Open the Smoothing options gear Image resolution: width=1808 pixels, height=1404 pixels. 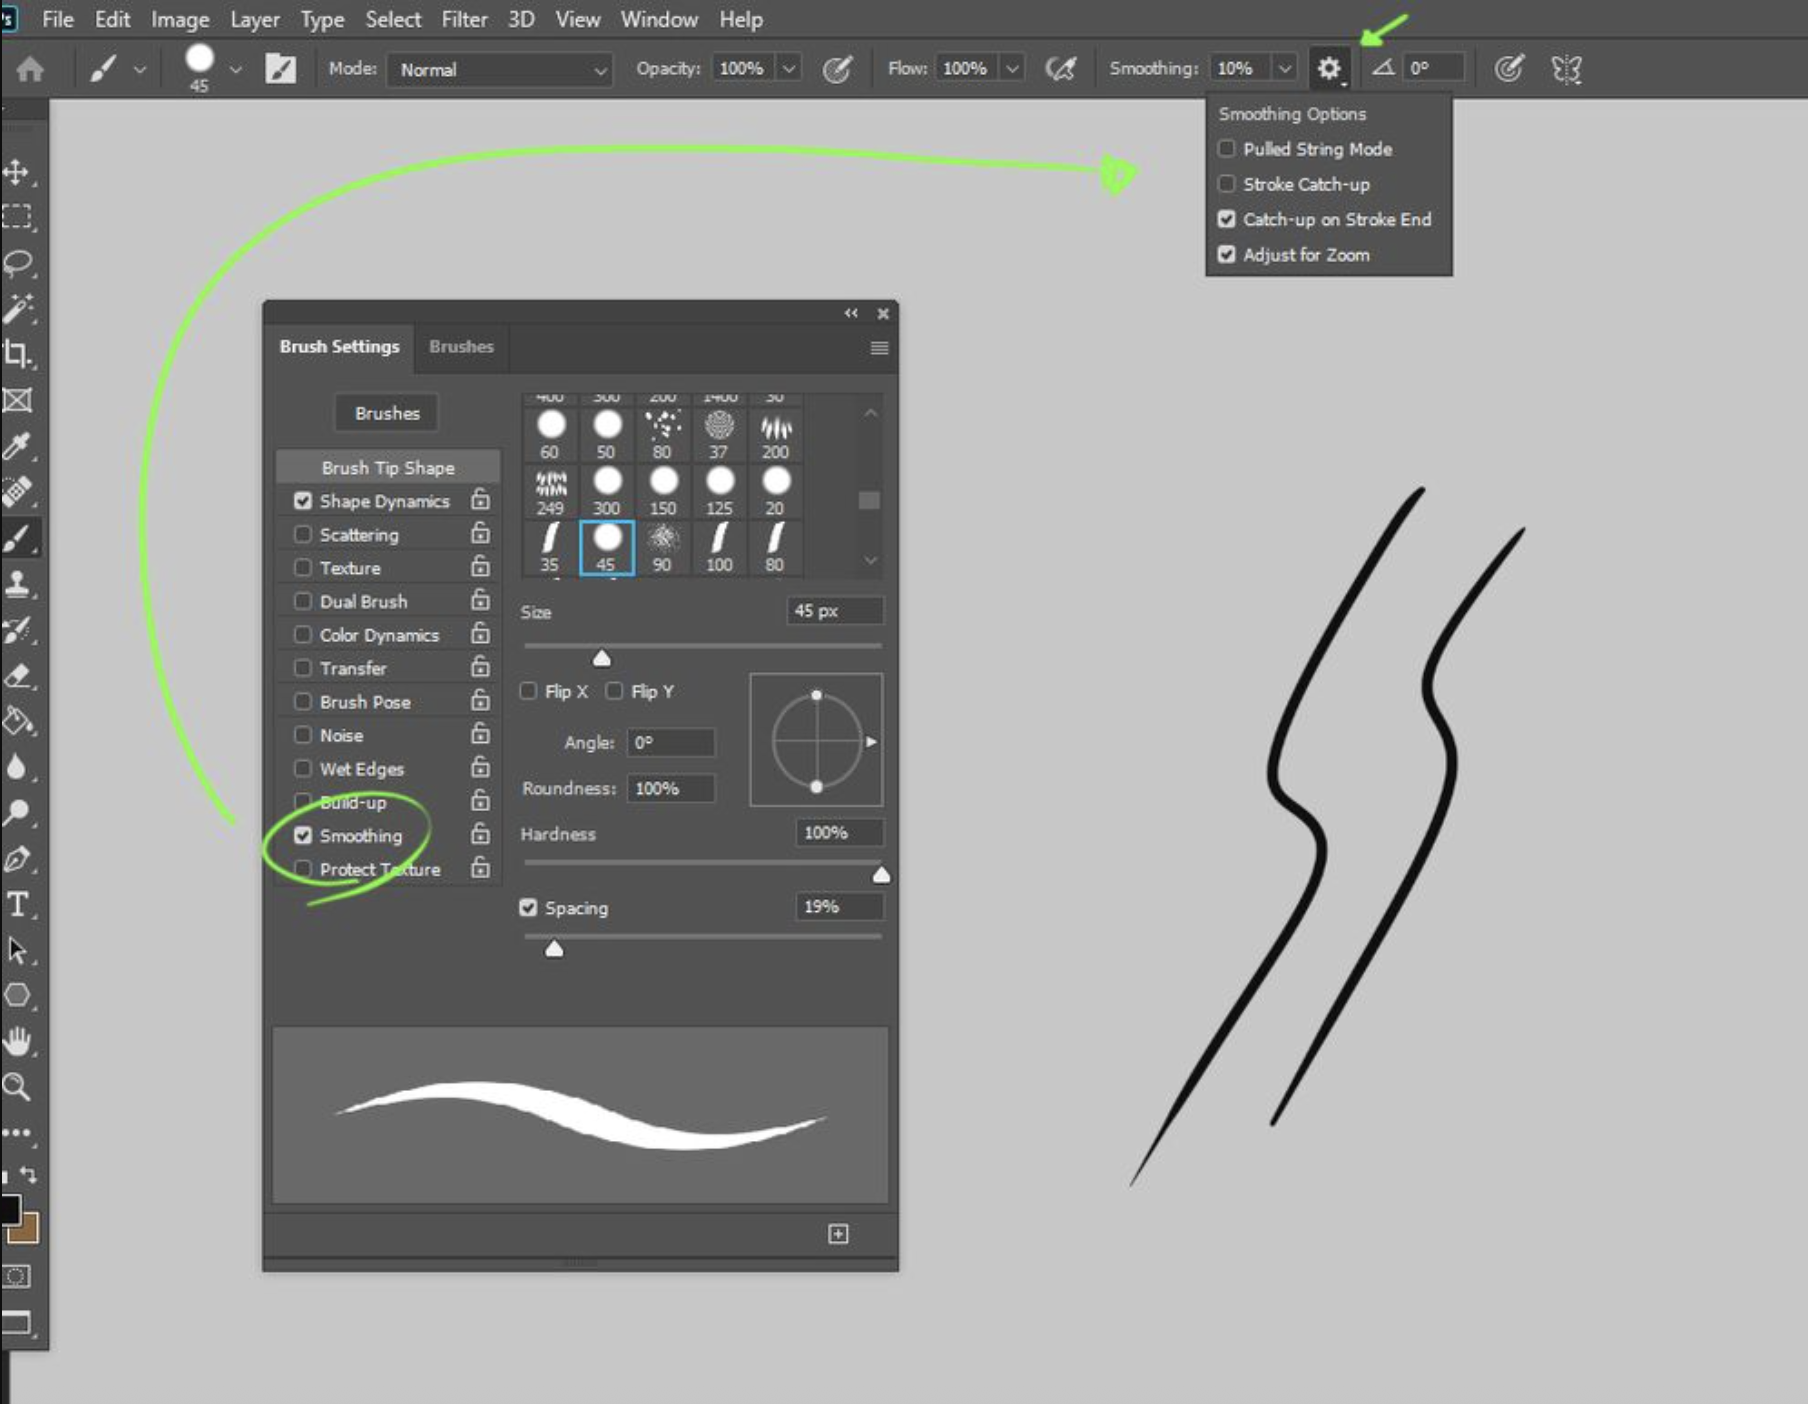coord(1328,68)
